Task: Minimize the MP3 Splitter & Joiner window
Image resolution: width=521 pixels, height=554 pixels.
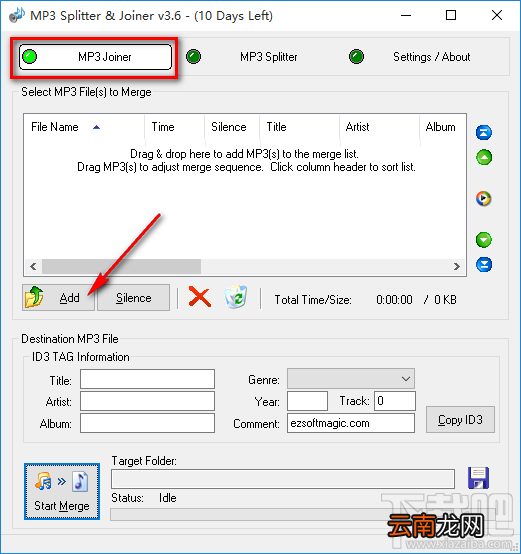Action: tap(406, 15)
